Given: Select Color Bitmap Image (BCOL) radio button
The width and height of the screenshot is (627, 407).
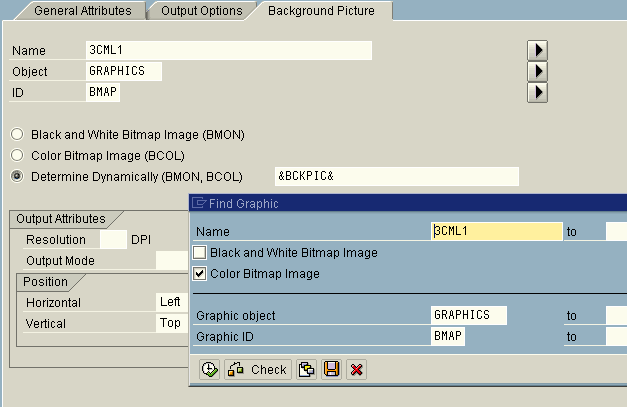Looking at the screenshot, I should (x=17, y=155).
